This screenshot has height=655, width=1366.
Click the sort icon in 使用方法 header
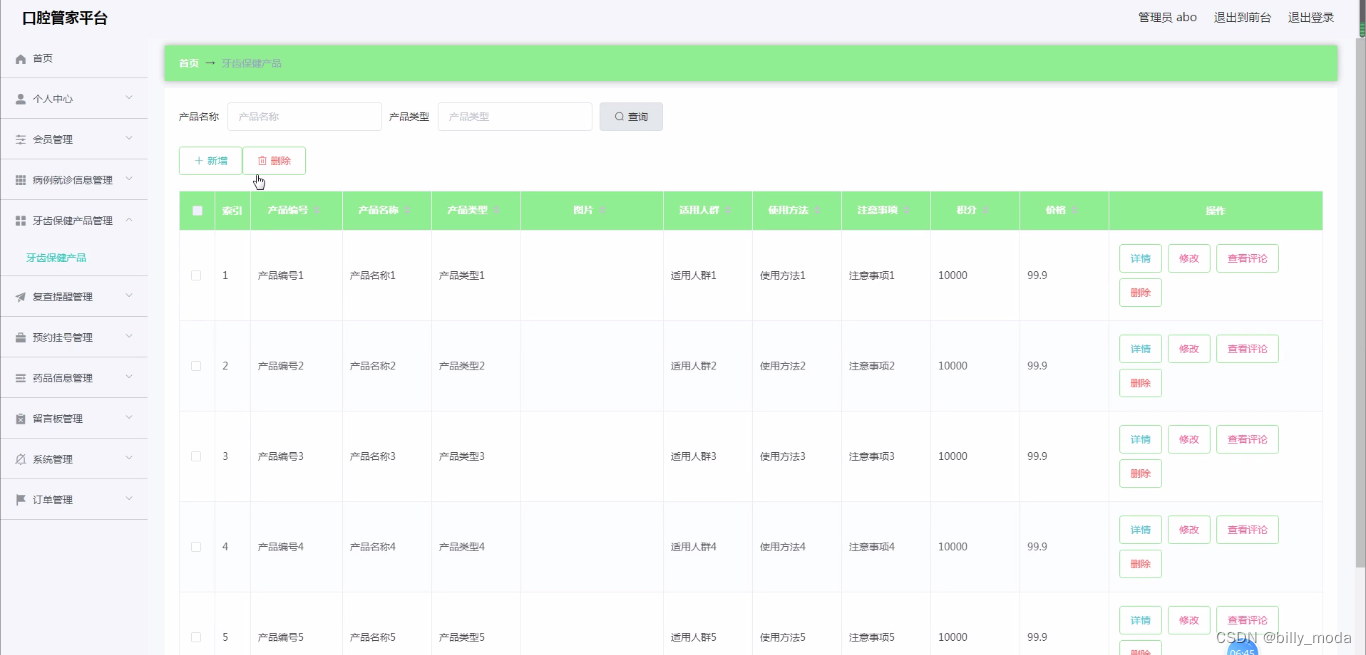tap(818, 211)
